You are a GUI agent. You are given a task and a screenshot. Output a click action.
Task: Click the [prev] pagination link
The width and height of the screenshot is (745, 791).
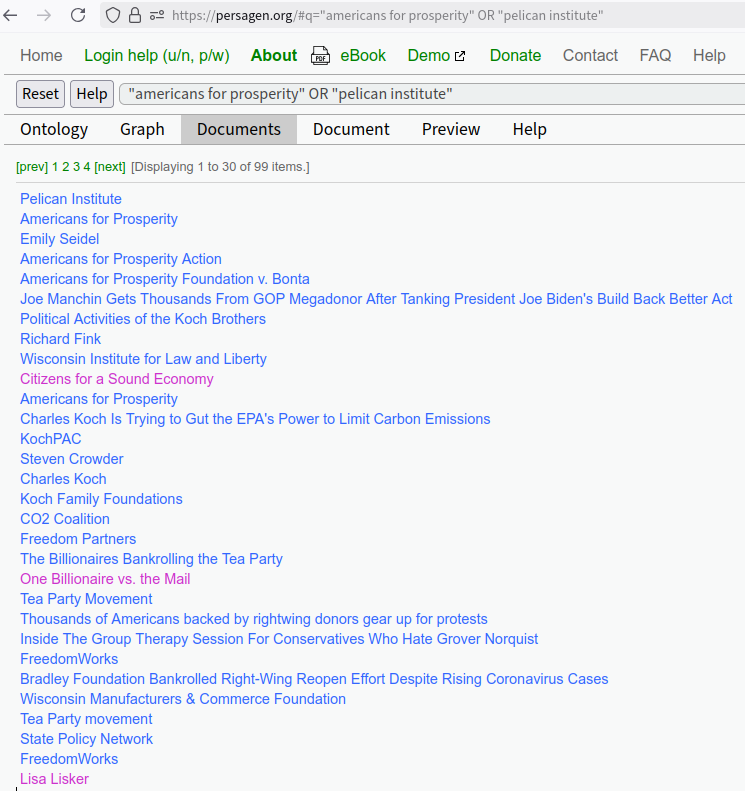click(32, 167)
